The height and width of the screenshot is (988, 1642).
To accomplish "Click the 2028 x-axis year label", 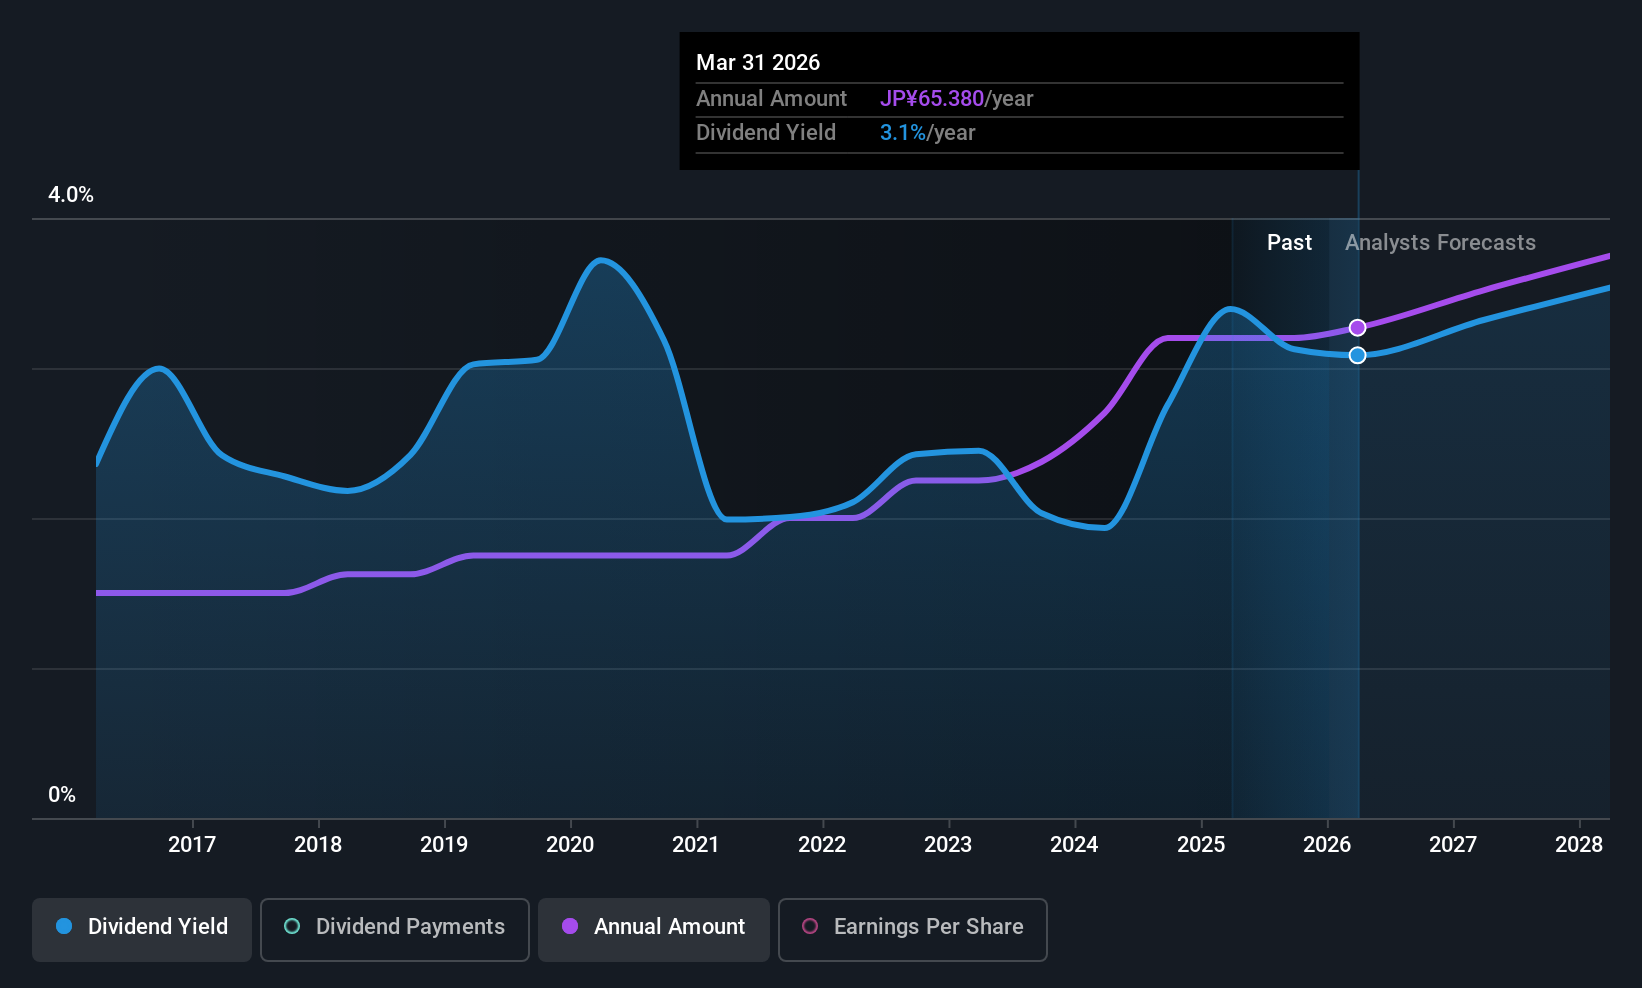I will click(x=1579, y=844).
